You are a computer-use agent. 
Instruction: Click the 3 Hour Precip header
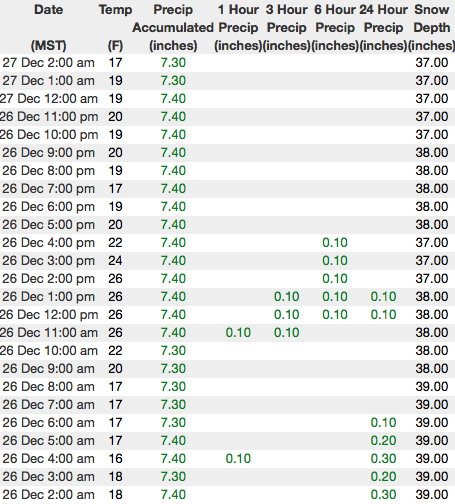click(287, 27)
